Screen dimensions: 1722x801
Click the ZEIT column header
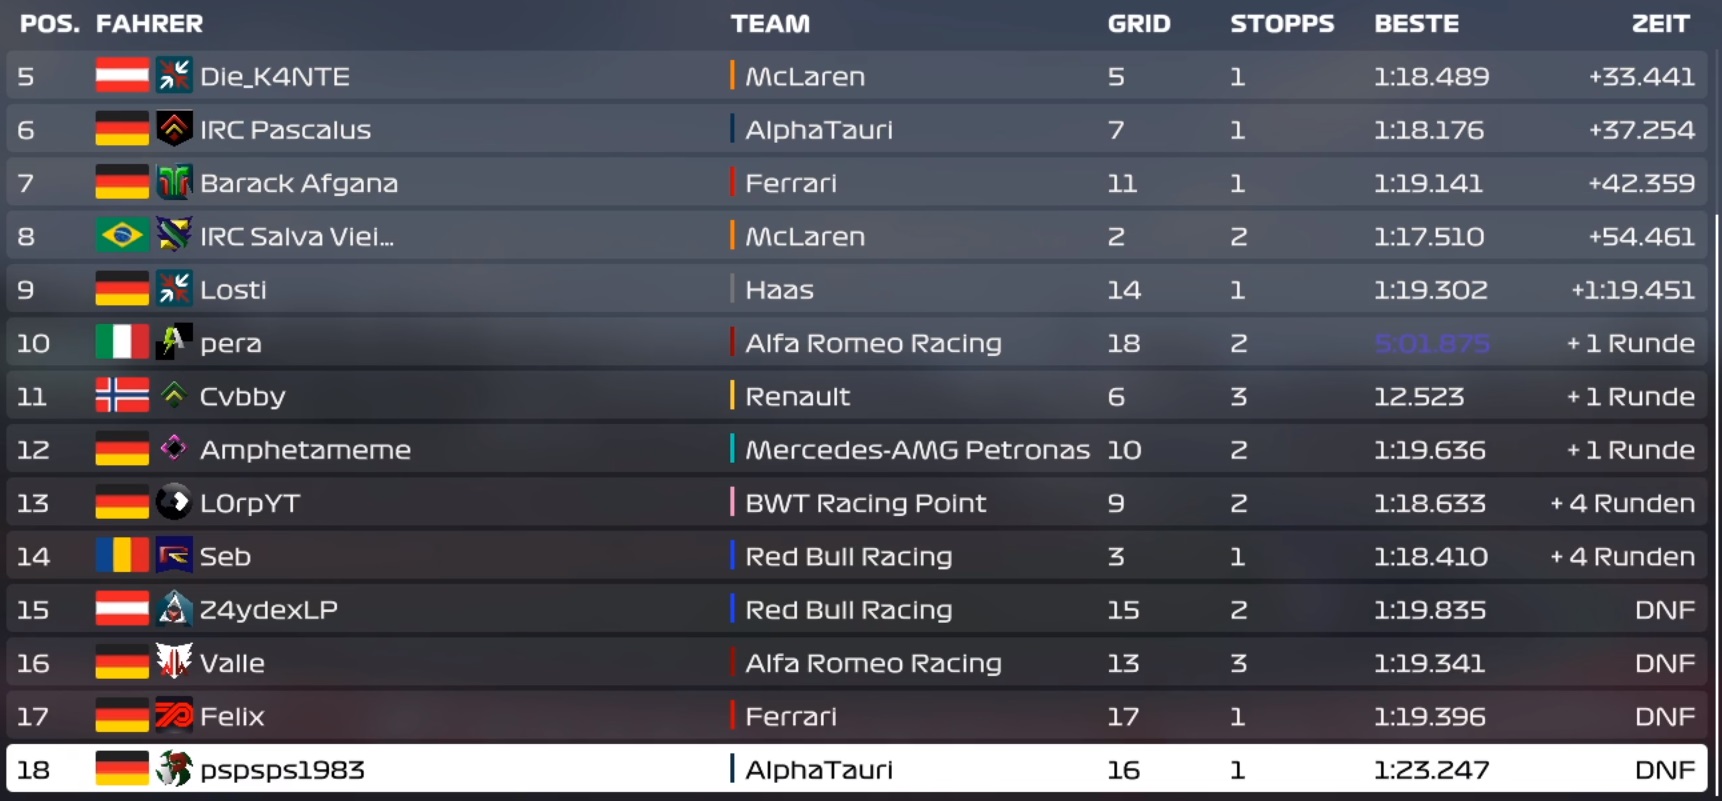tap(1660, 24)
